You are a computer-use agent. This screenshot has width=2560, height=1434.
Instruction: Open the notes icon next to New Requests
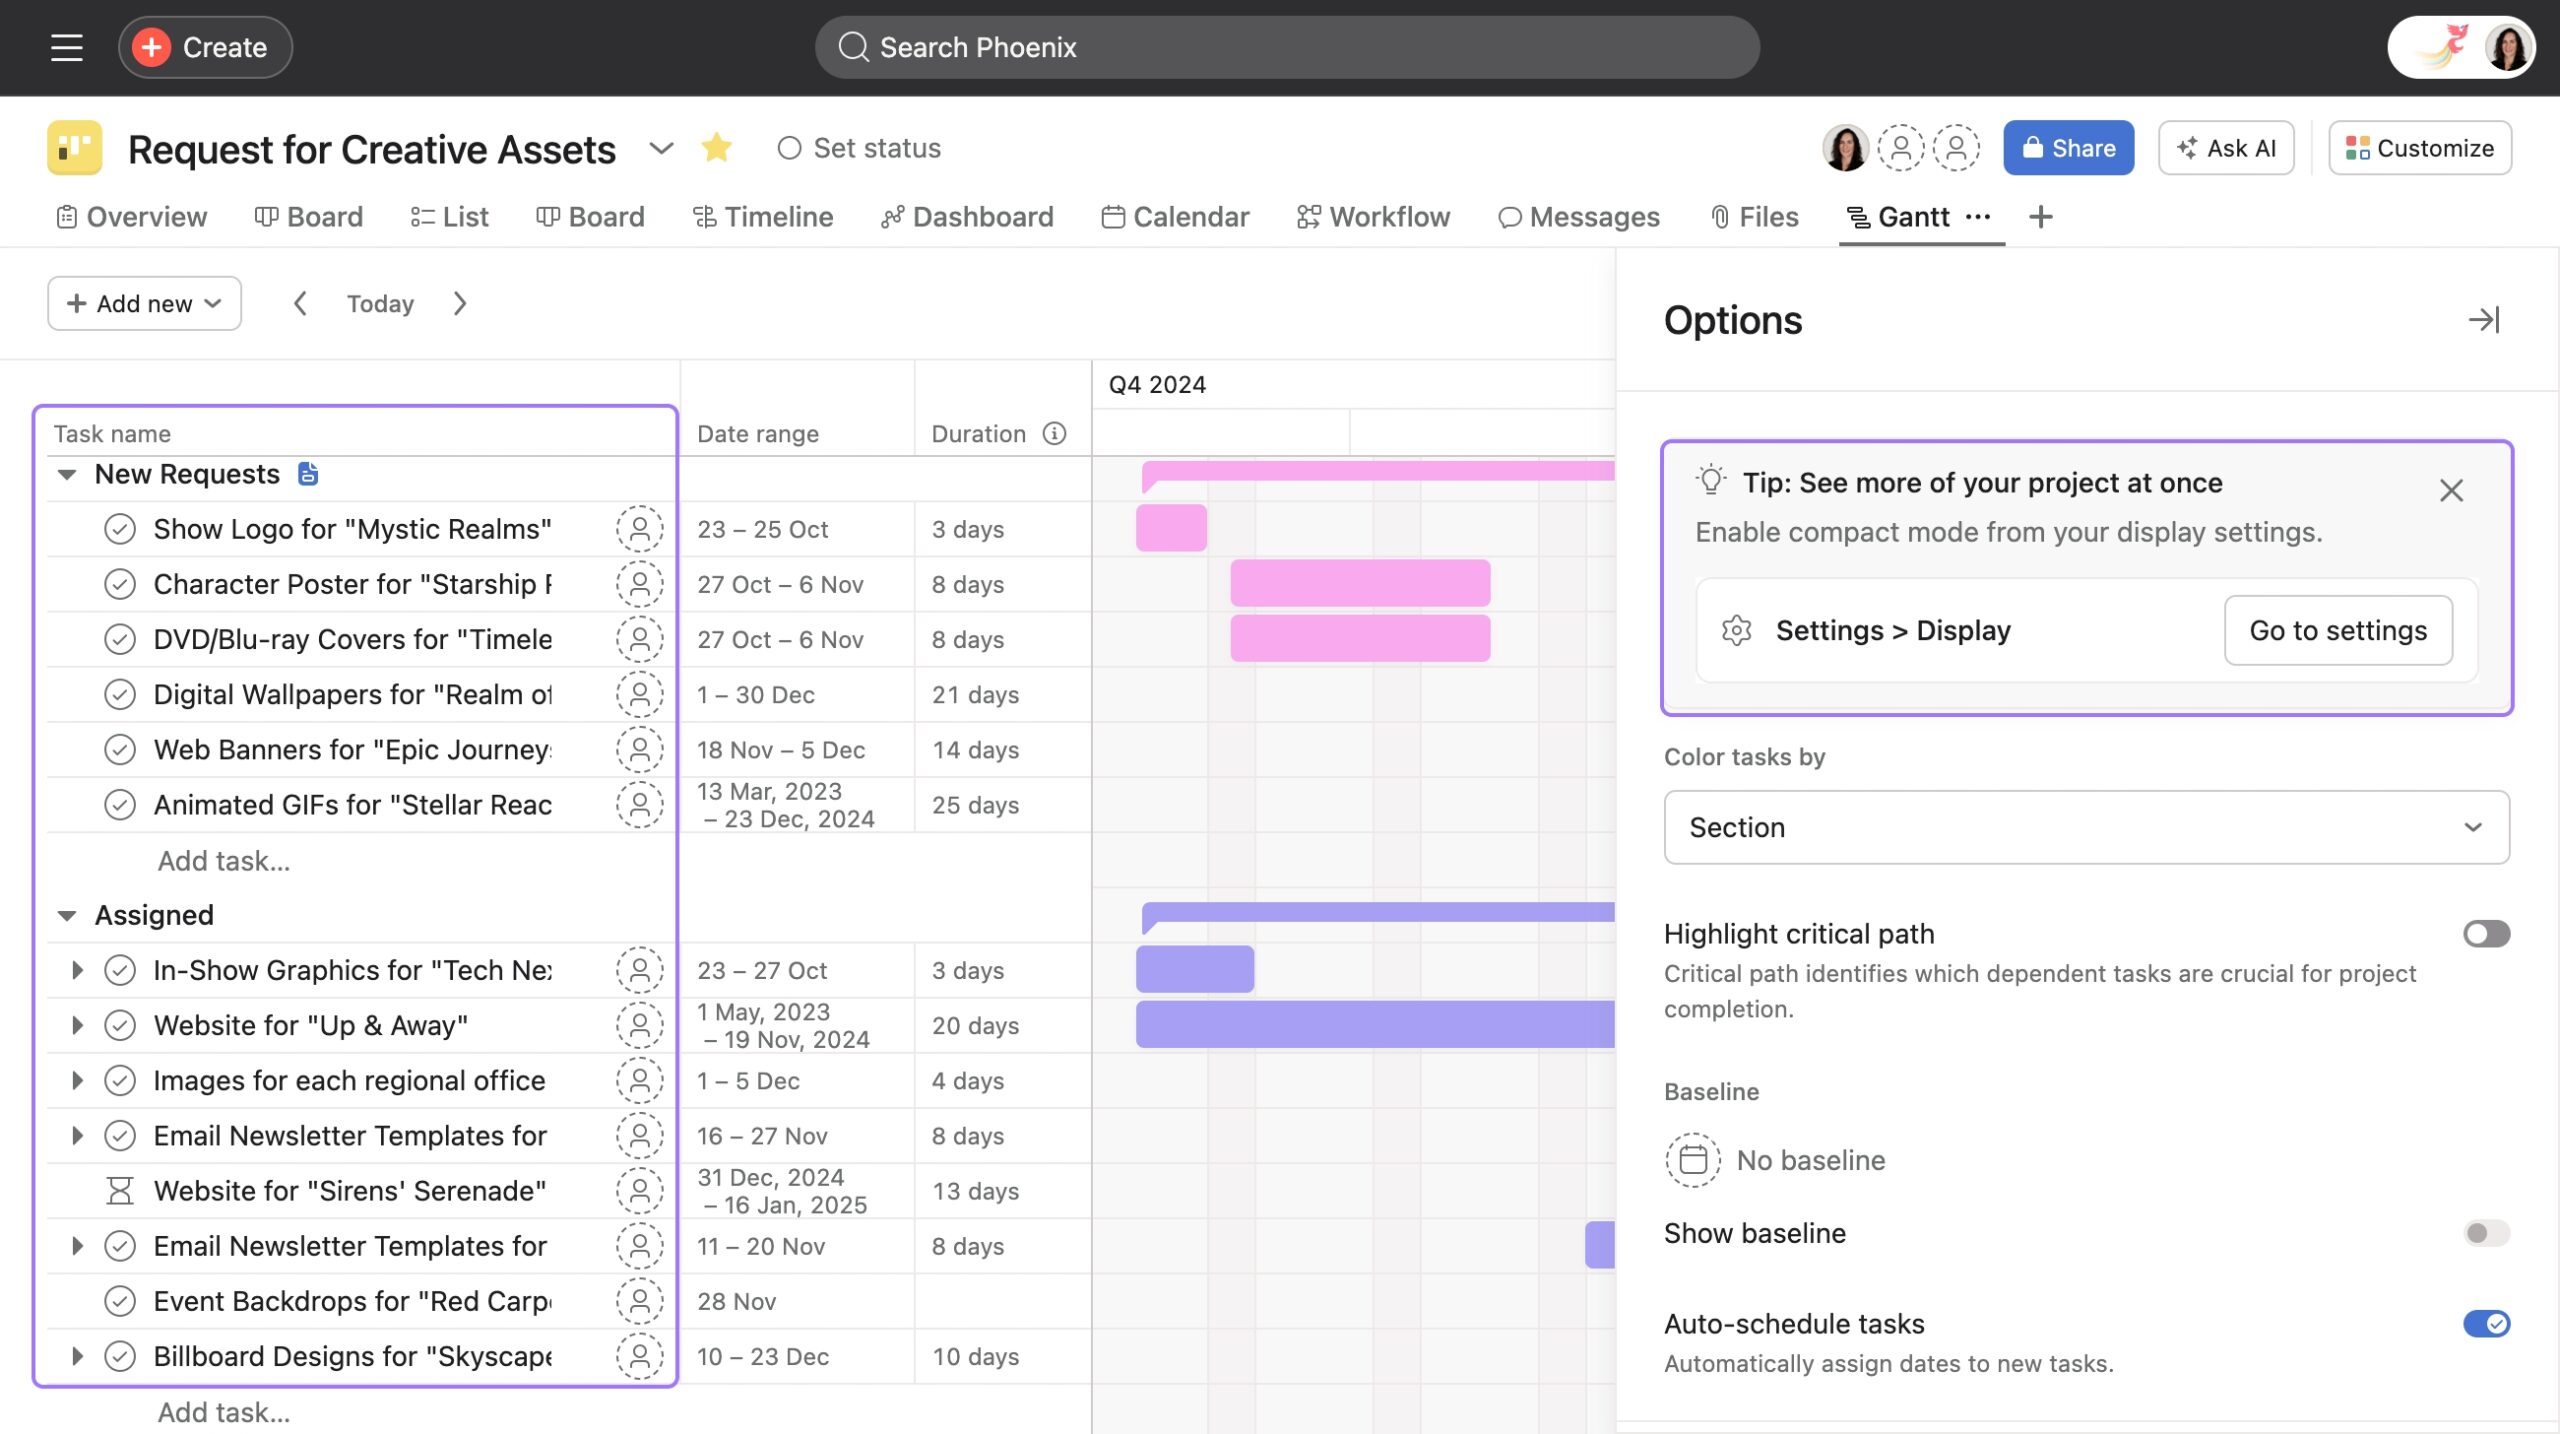pos(307,473)
